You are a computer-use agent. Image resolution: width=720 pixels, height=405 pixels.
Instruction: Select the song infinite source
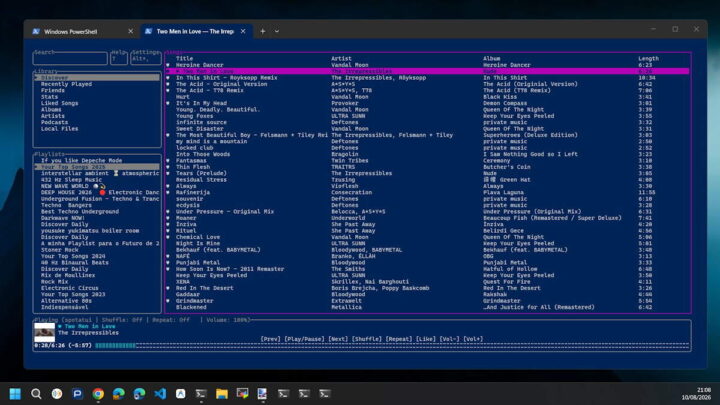201,123
